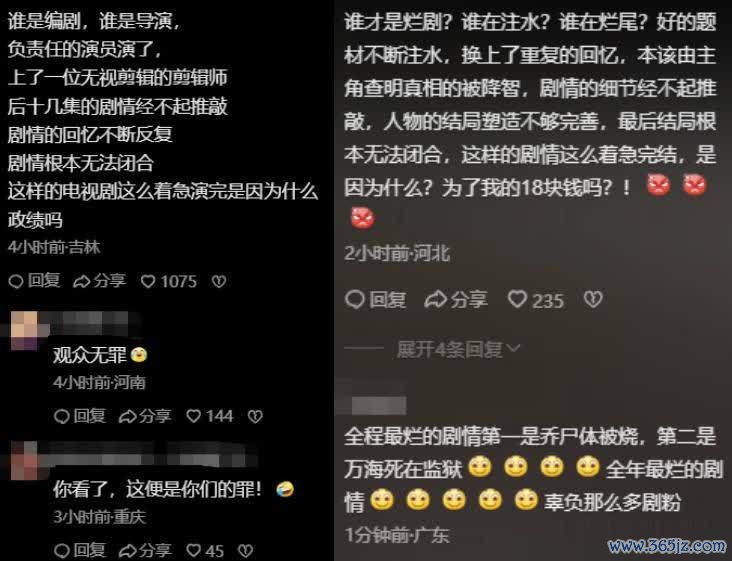Share the "观众无罪" comment from Henan
This screenshot has height=561, width=732.
(145, 416)
